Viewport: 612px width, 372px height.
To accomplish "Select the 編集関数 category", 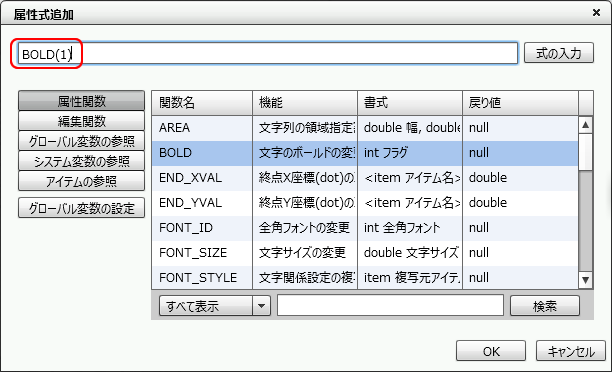I will pos(81,121).
